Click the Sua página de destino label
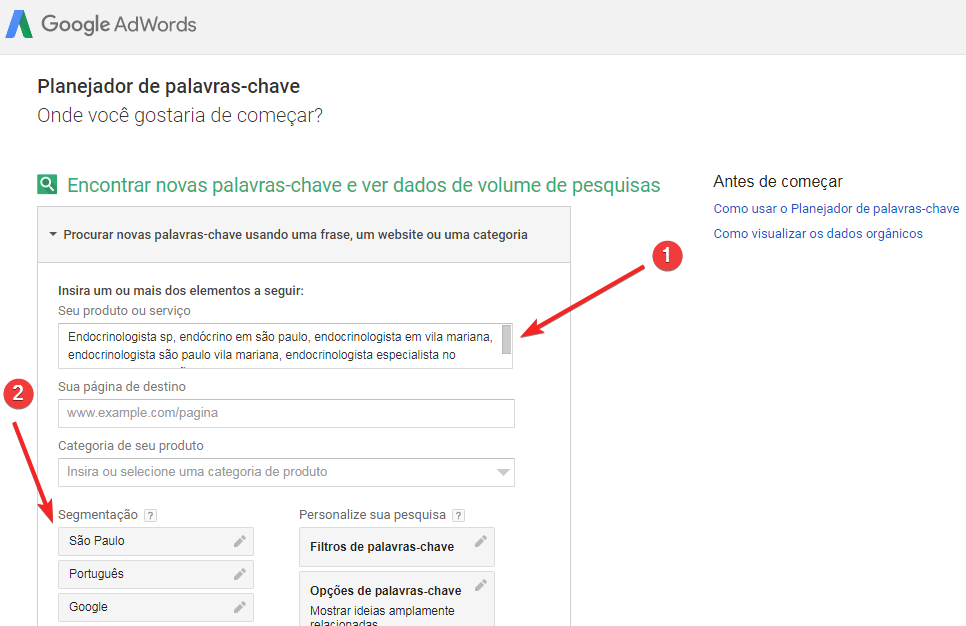Viewport: 966px width, 626px height. point(122,387)
